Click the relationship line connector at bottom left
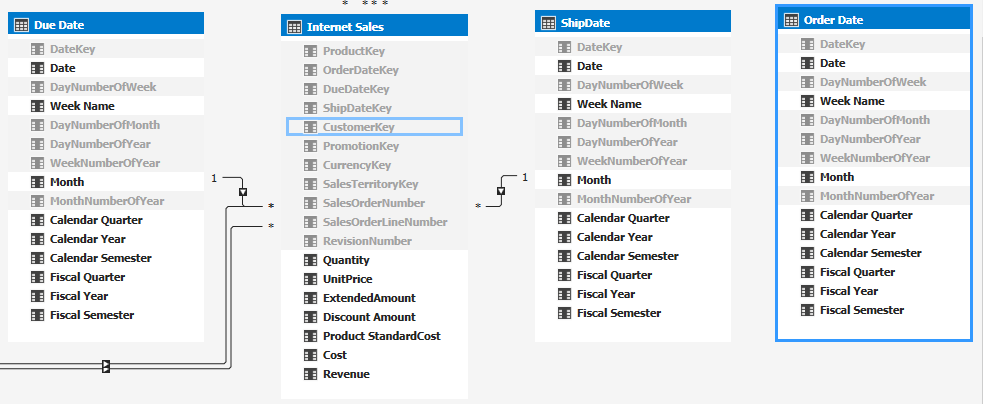Screen dimensions: 983x404 [x=106, y=367]
